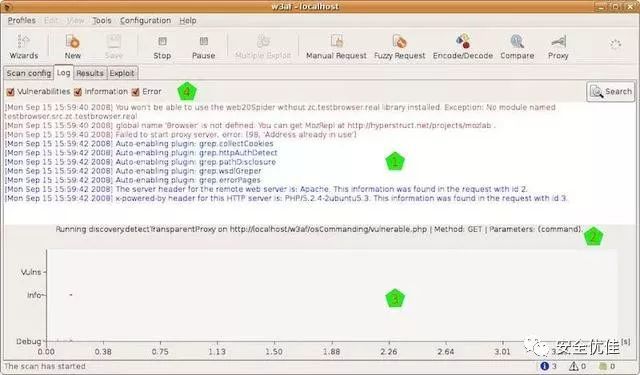The height and width of the screenshot is (375, 640).
Task: Open the Encode/Decode tool
Action: [x=462, y=47]
